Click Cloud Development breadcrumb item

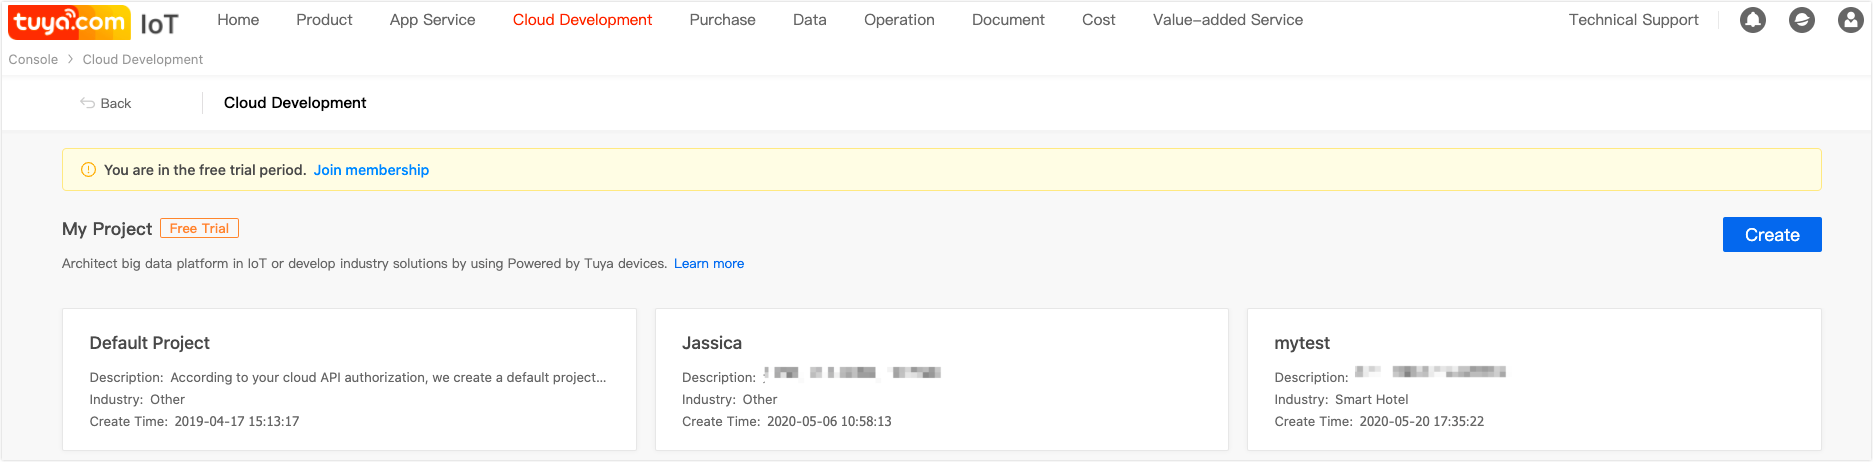tap(143, 60)
